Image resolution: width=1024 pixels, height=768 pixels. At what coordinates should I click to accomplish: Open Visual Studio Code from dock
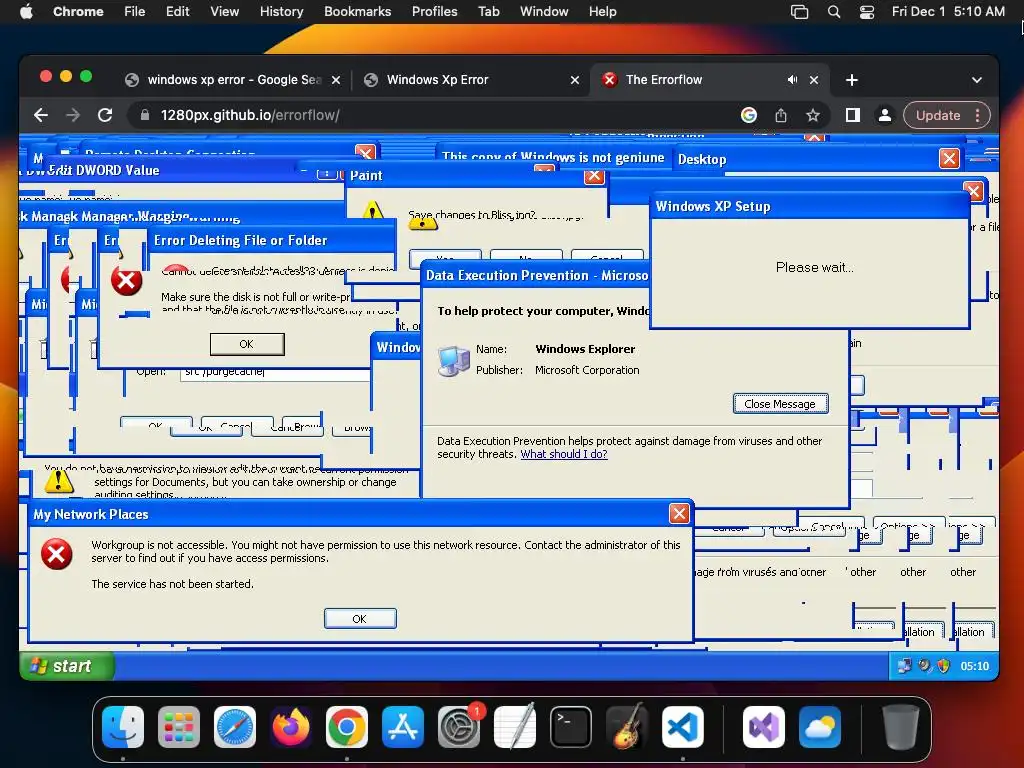tap(683, 727)
